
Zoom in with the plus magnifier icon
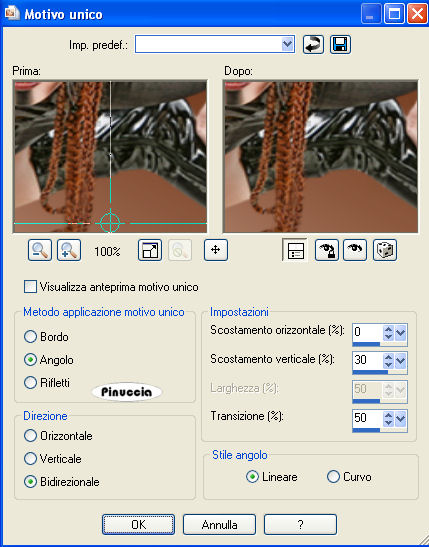pyautogui.click(x=69, y=250)
